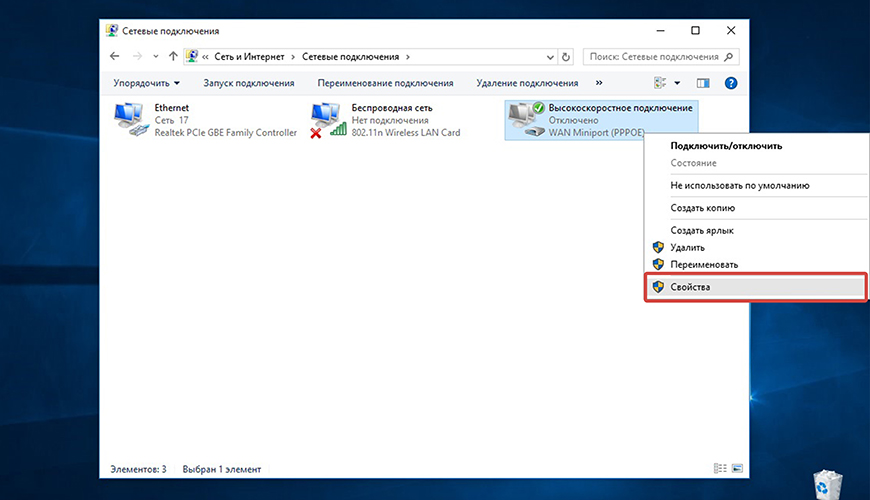Switch to details view in status bar
Screen dimensions: 870x500
tap(720, 468)
